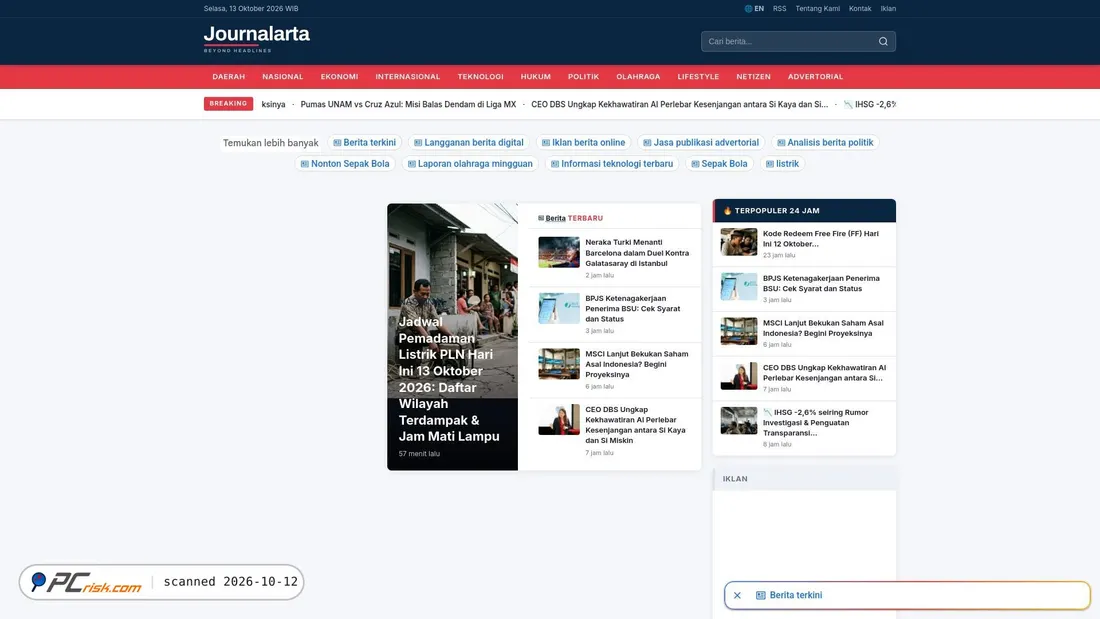Click Kode Redeem Free Fire thumbnail

point(739,242)
